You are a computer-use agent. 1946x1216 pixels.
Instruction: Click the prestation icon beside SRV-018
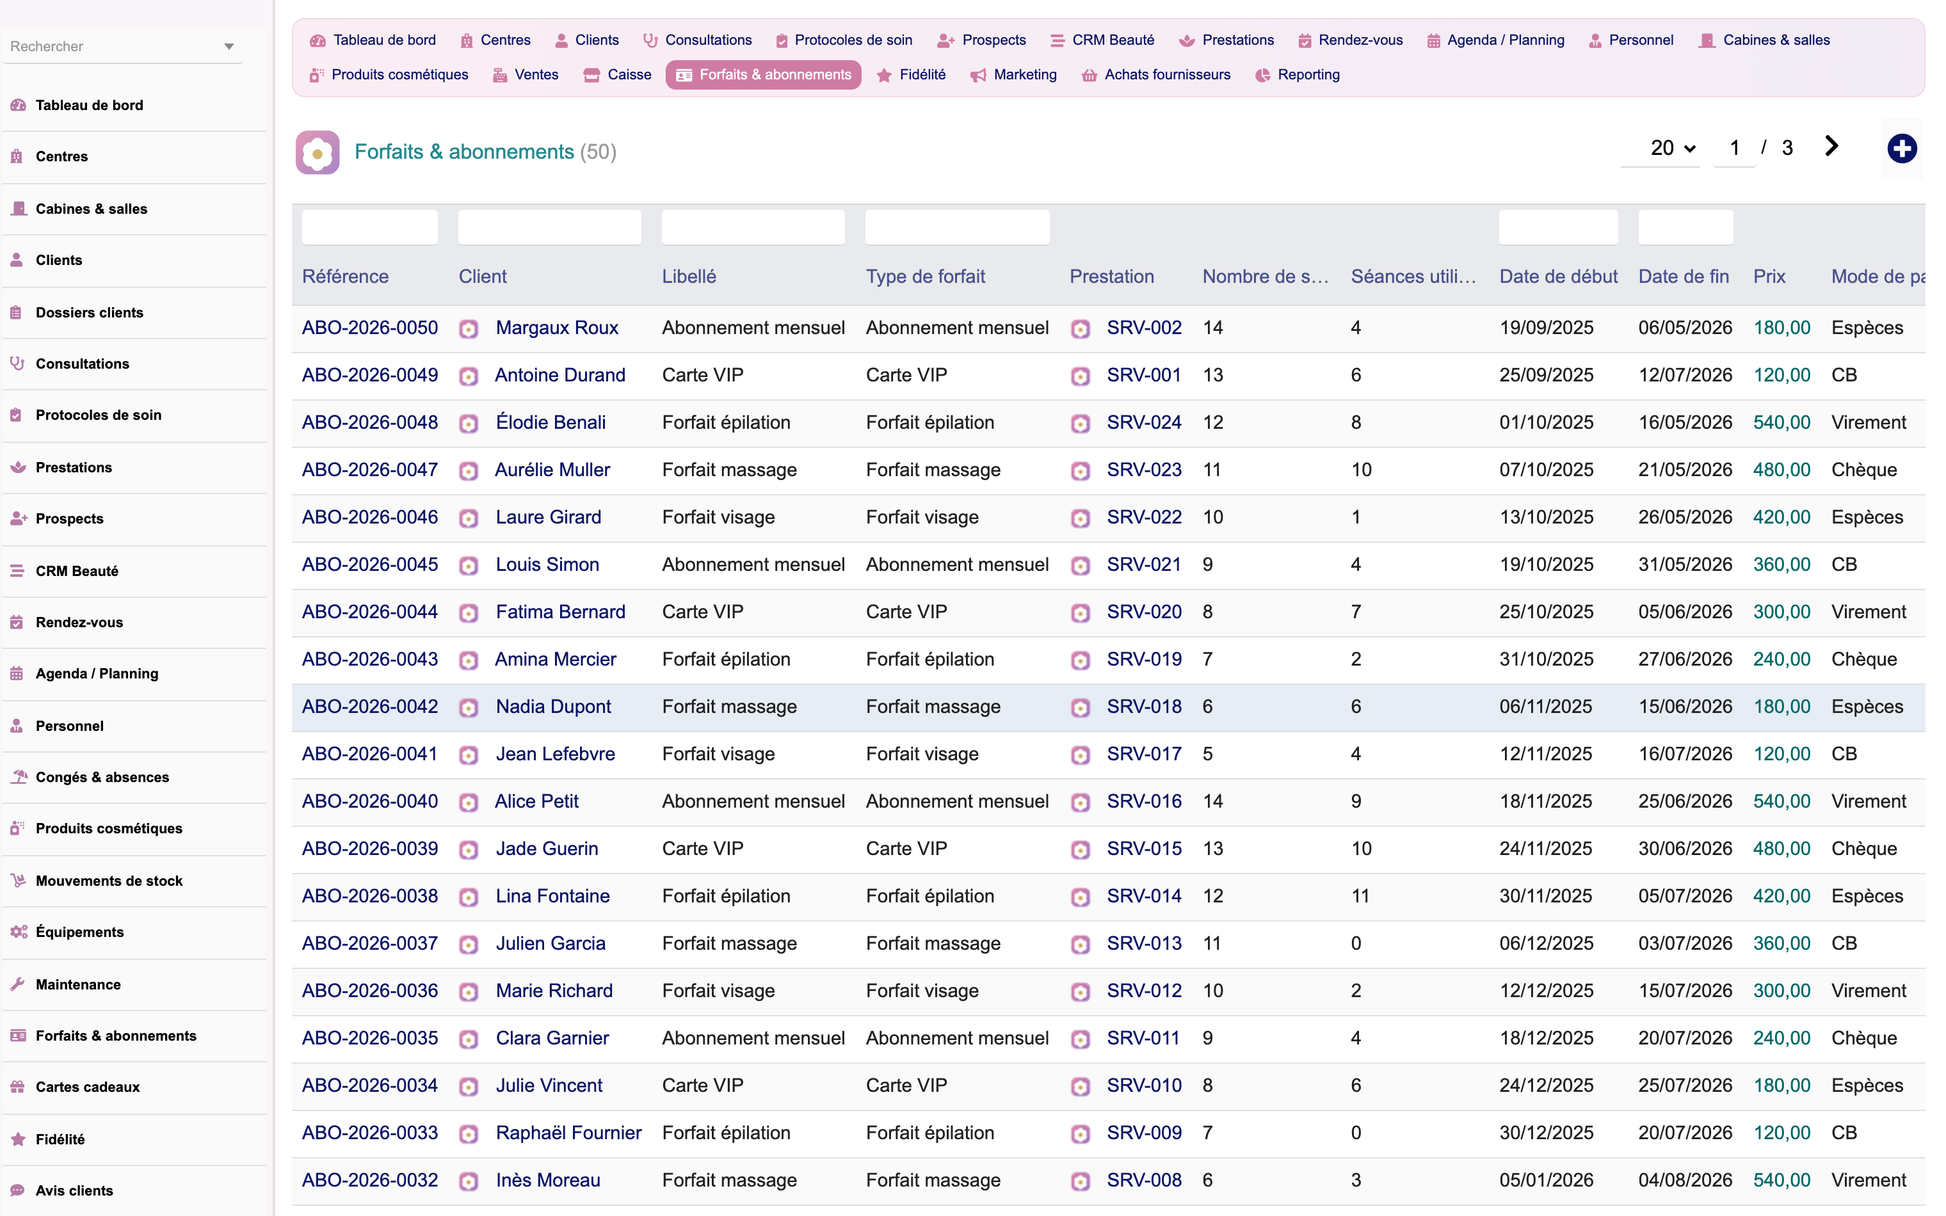pyautogui.click(x=1080, y=708)
